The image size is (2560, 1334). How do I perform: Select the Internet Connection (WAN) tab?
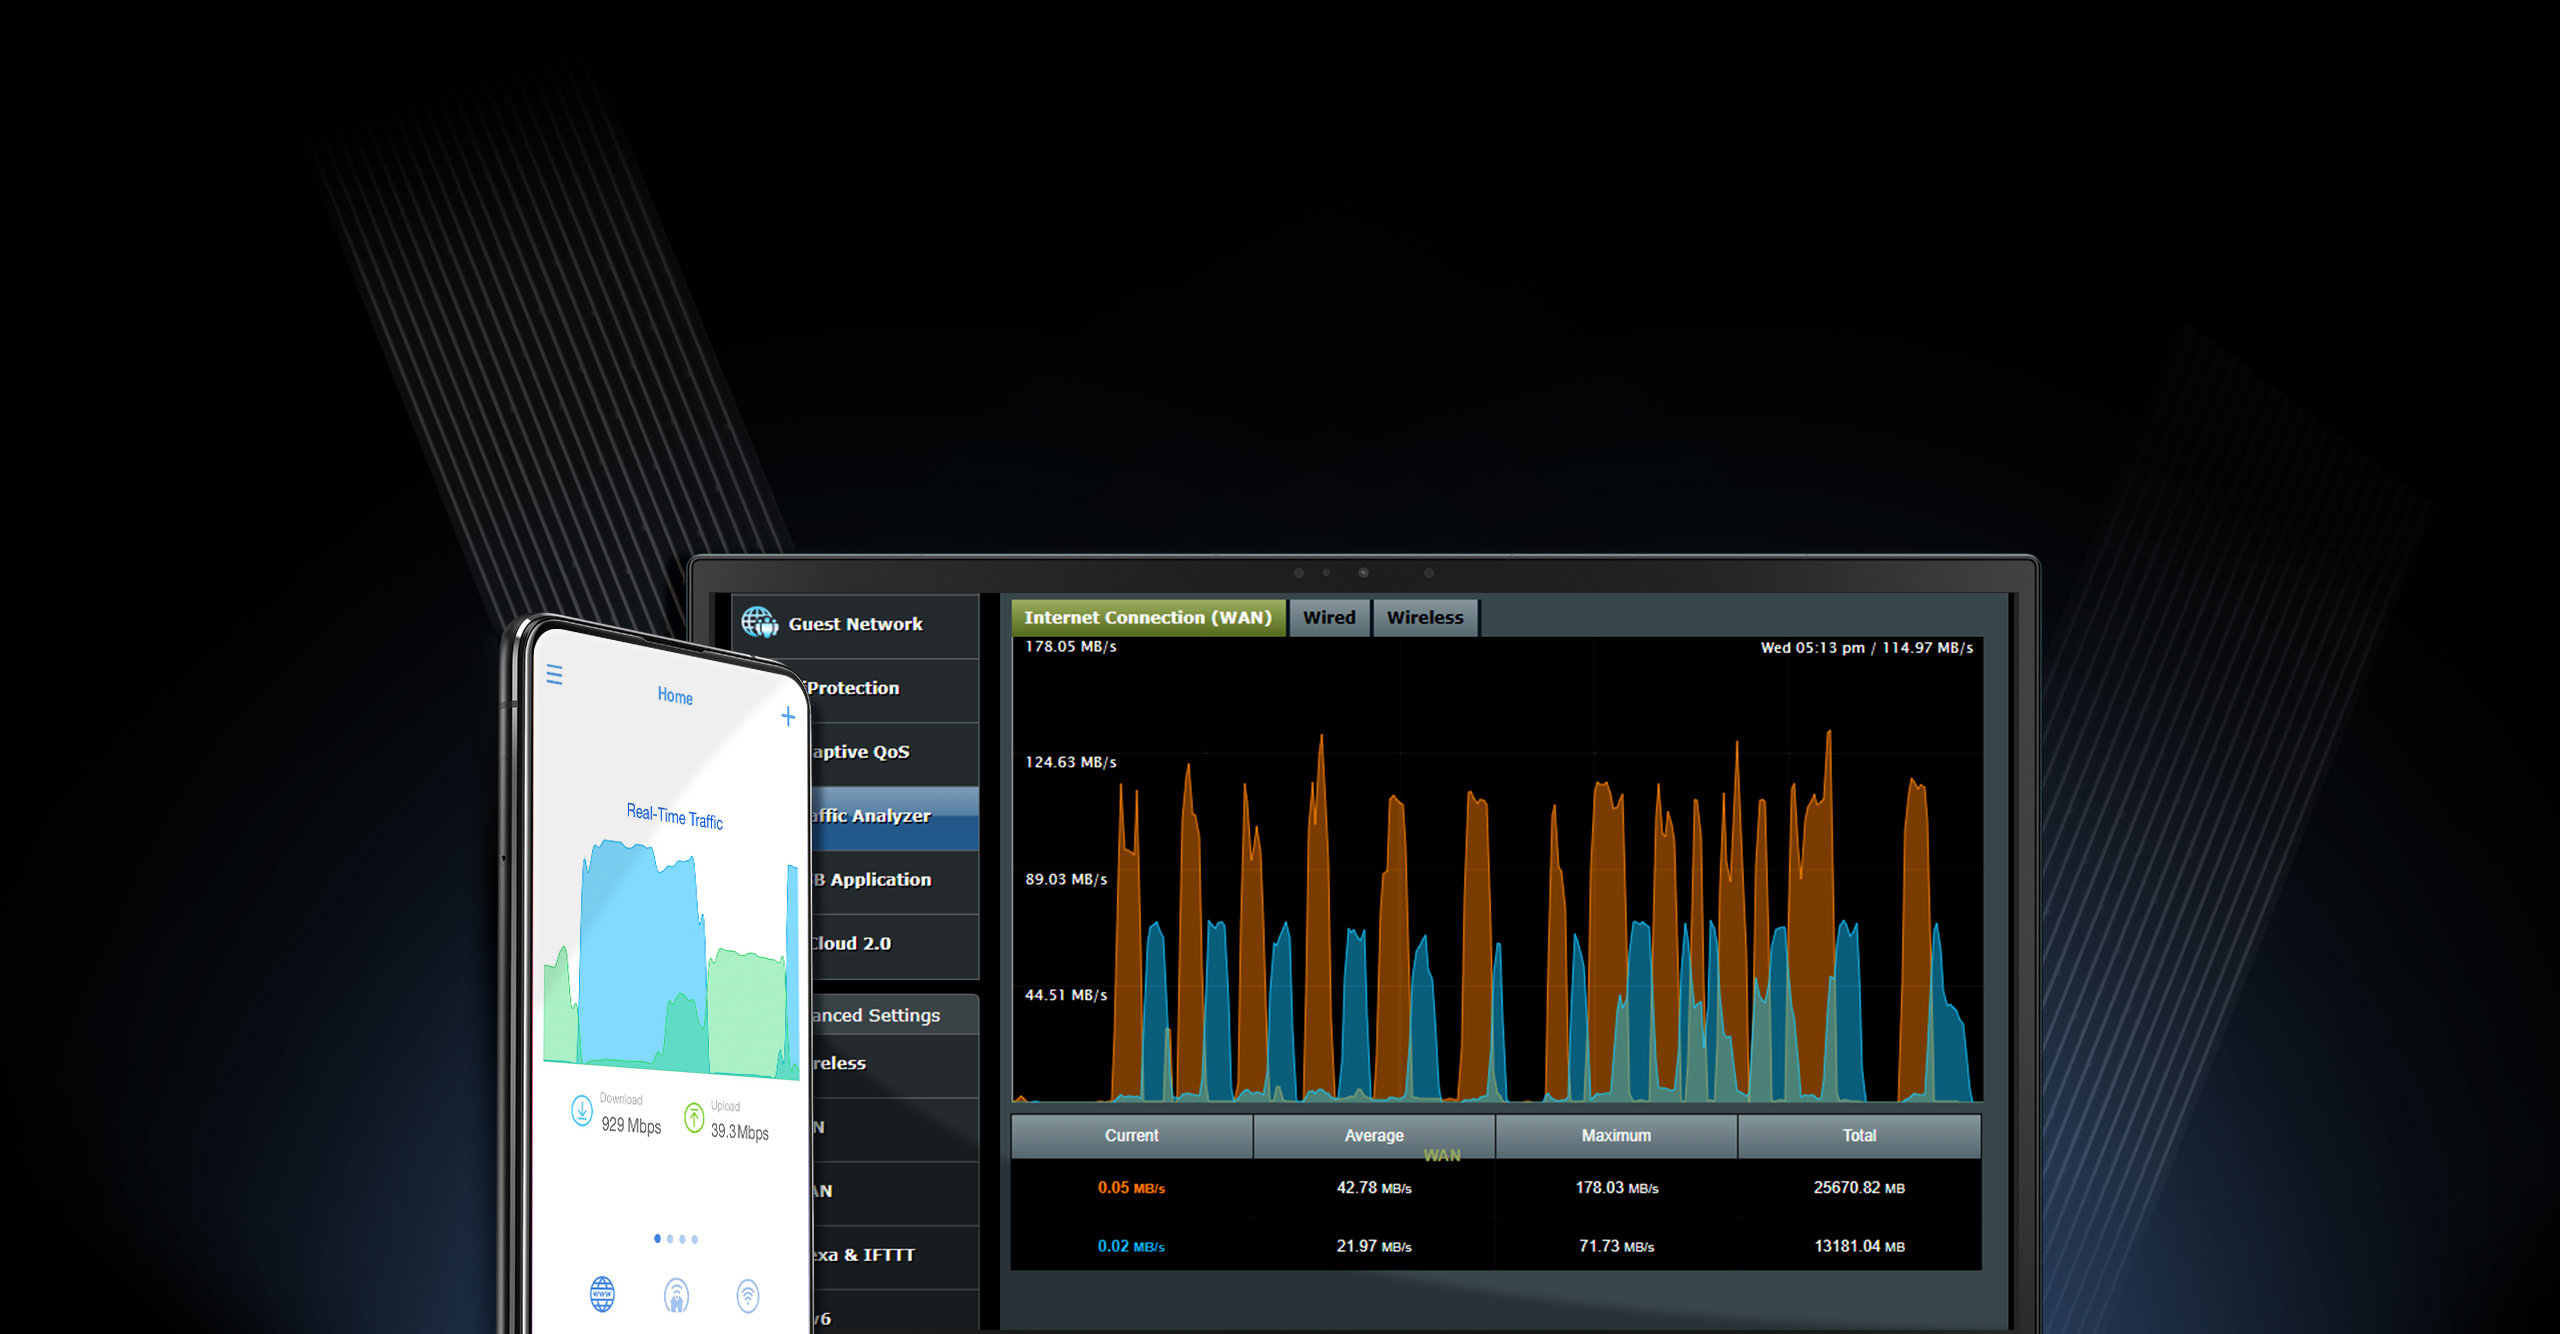pyautogui.click(x=1147, y=617)
